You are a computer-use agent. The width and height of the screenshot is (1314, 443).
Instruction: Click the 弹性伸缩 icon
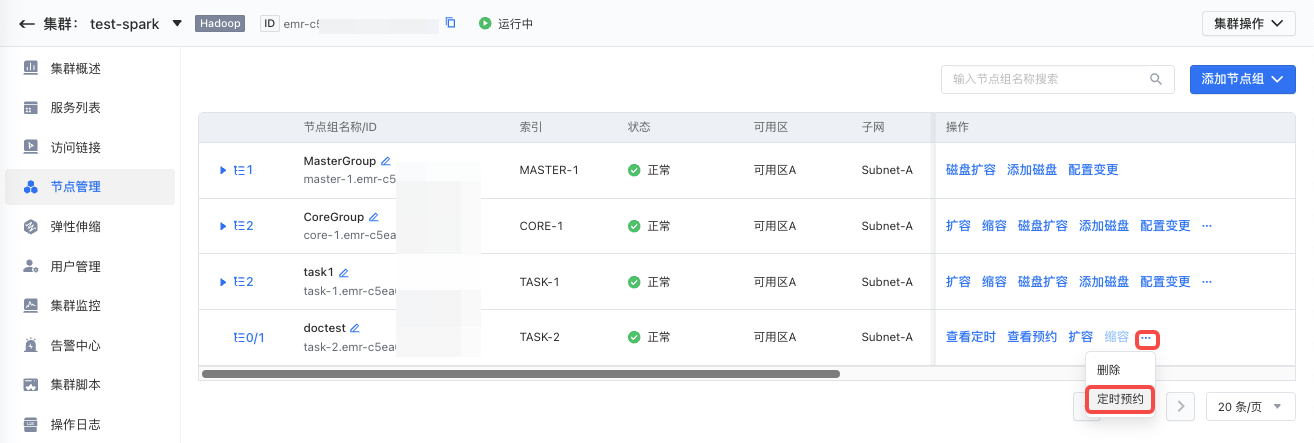click(31, 227)
